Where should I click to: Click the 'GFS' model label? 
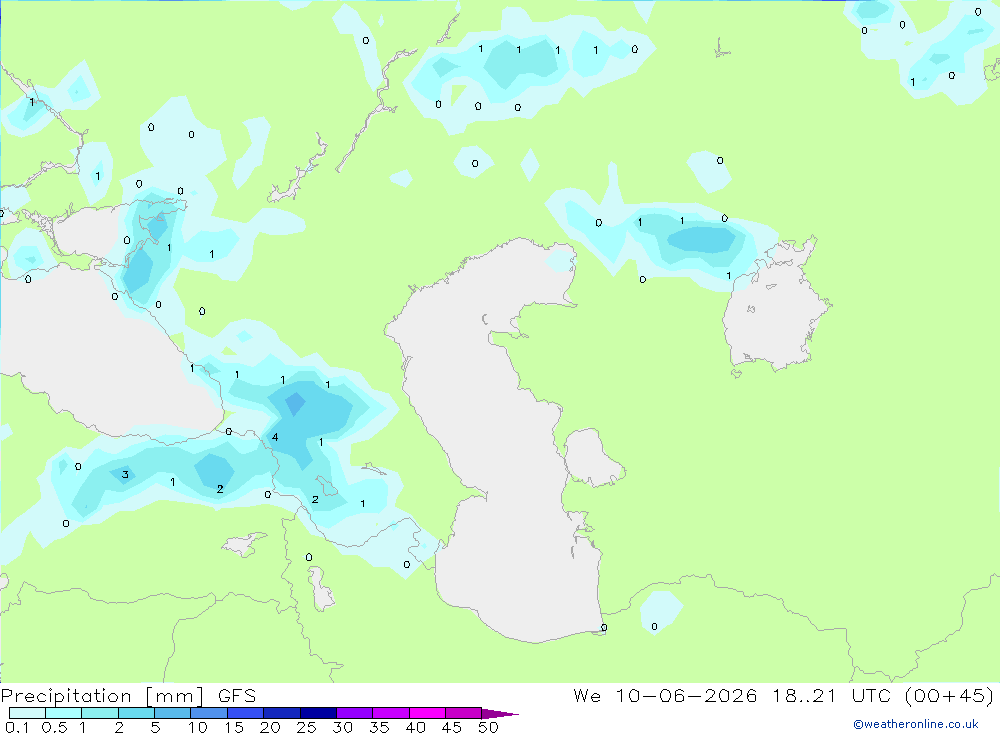click(x=237, y=695)
